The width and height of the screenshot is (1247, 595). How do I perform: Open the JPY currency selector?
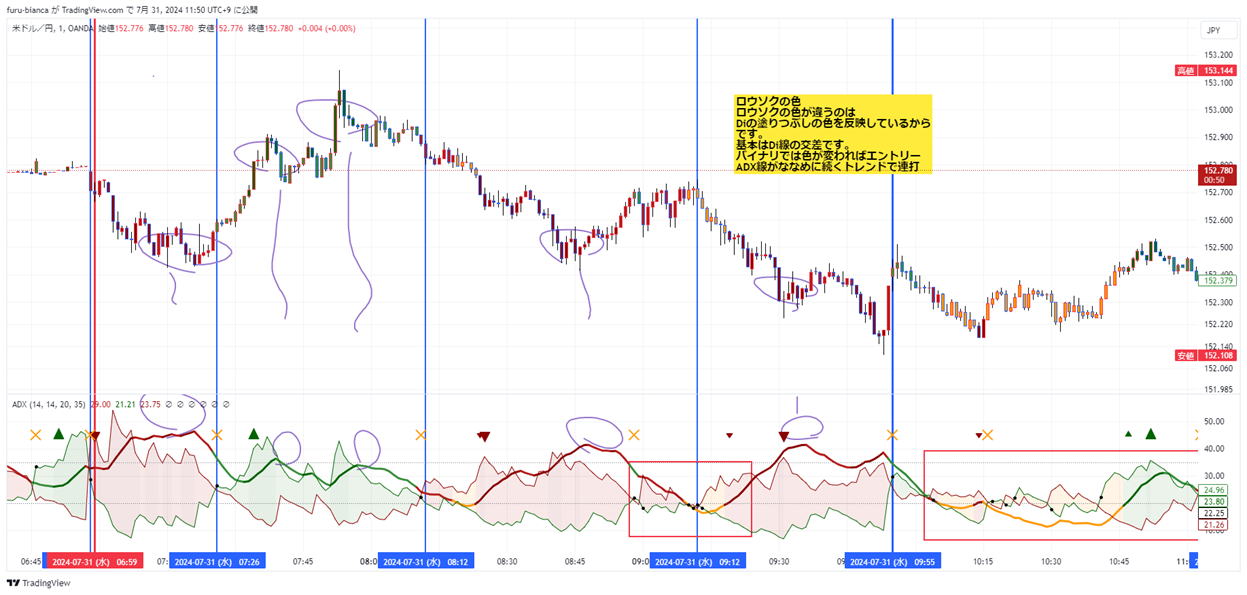(1213, 30)
